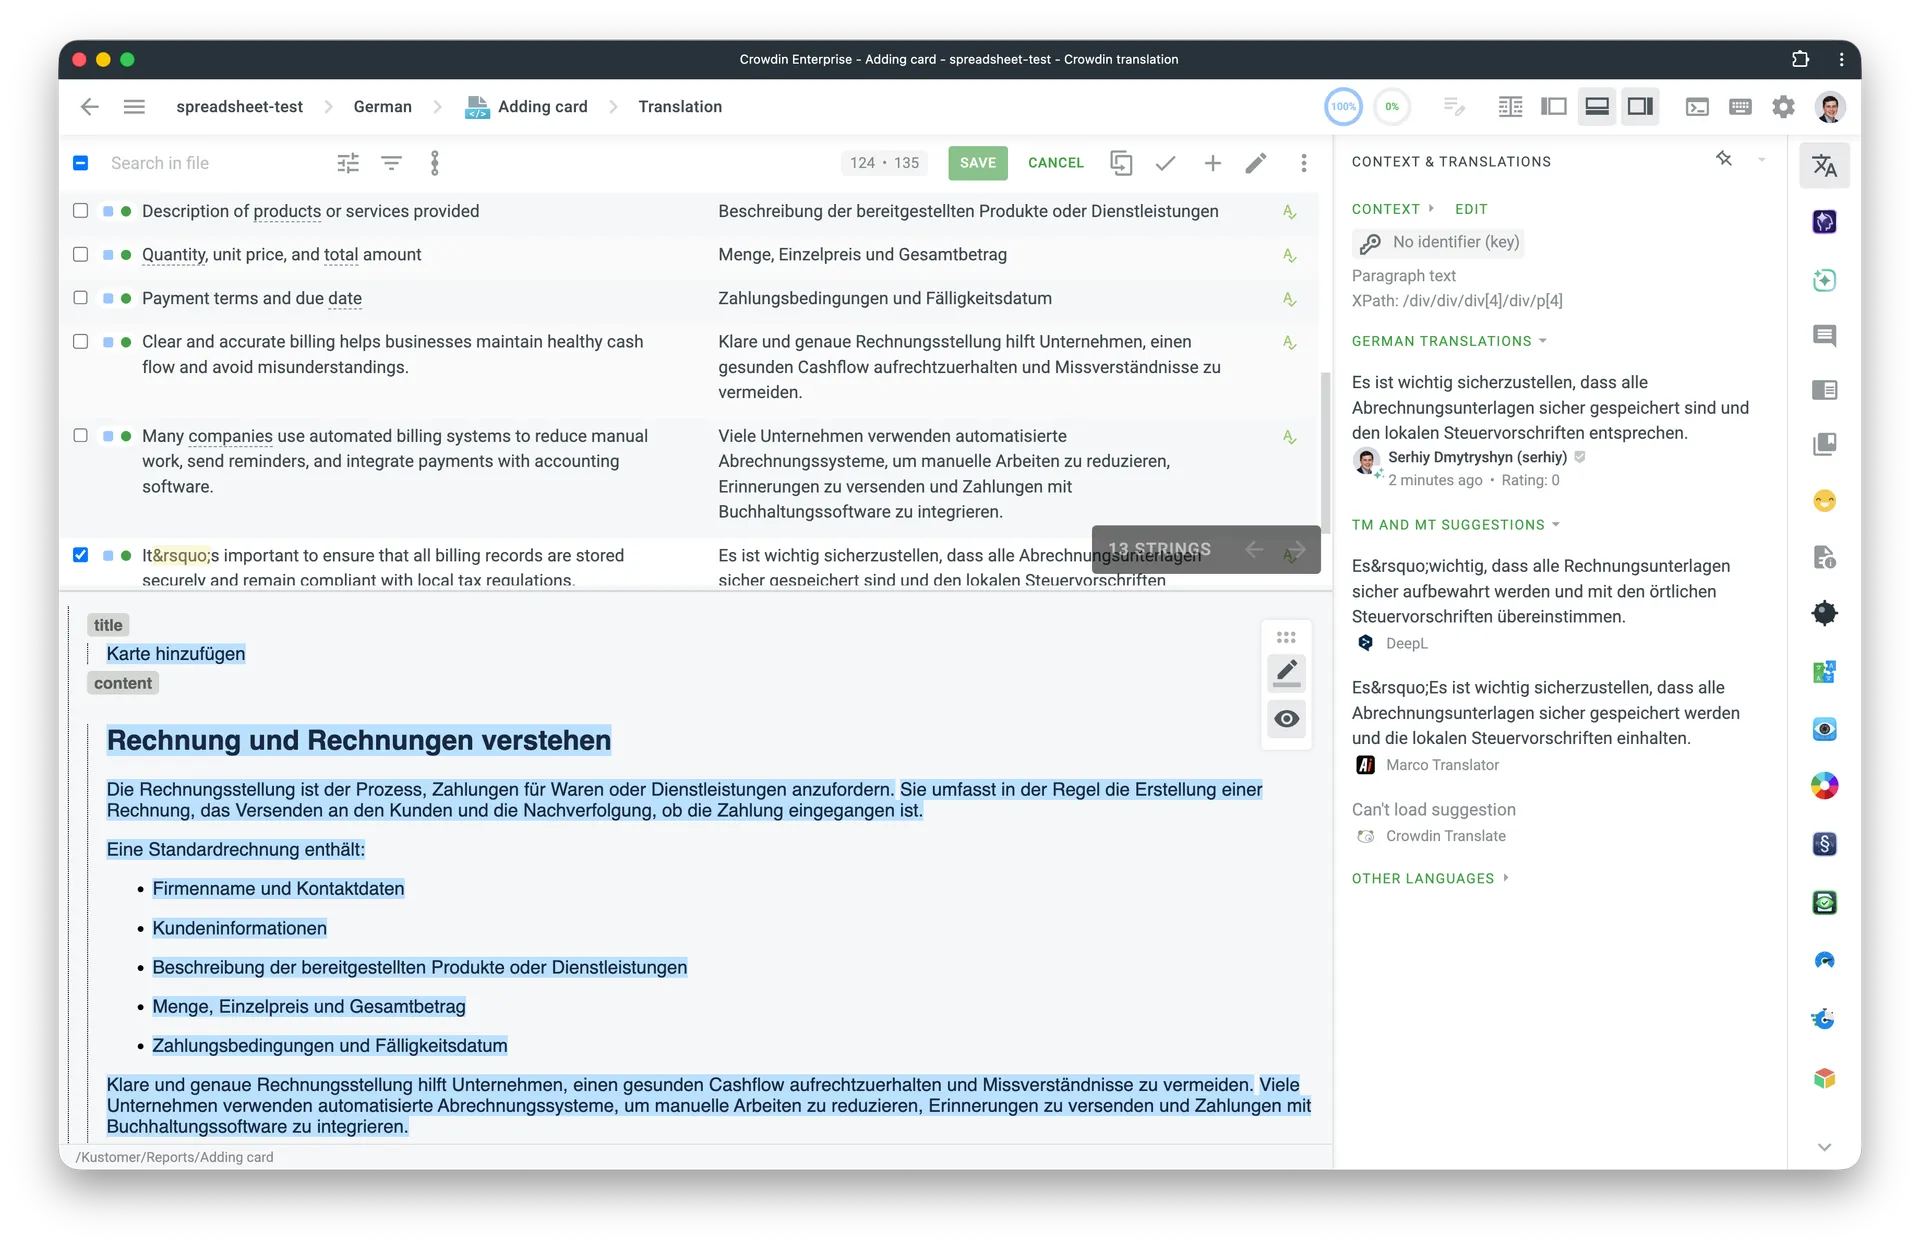This screenshot has width=1920, height=1247.
Task: Open the German breadcrumb menu
Action: [382, 107]
